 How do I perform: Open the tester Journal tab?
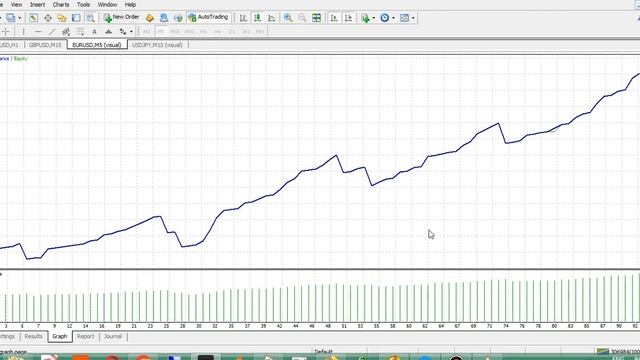point(113,336)
